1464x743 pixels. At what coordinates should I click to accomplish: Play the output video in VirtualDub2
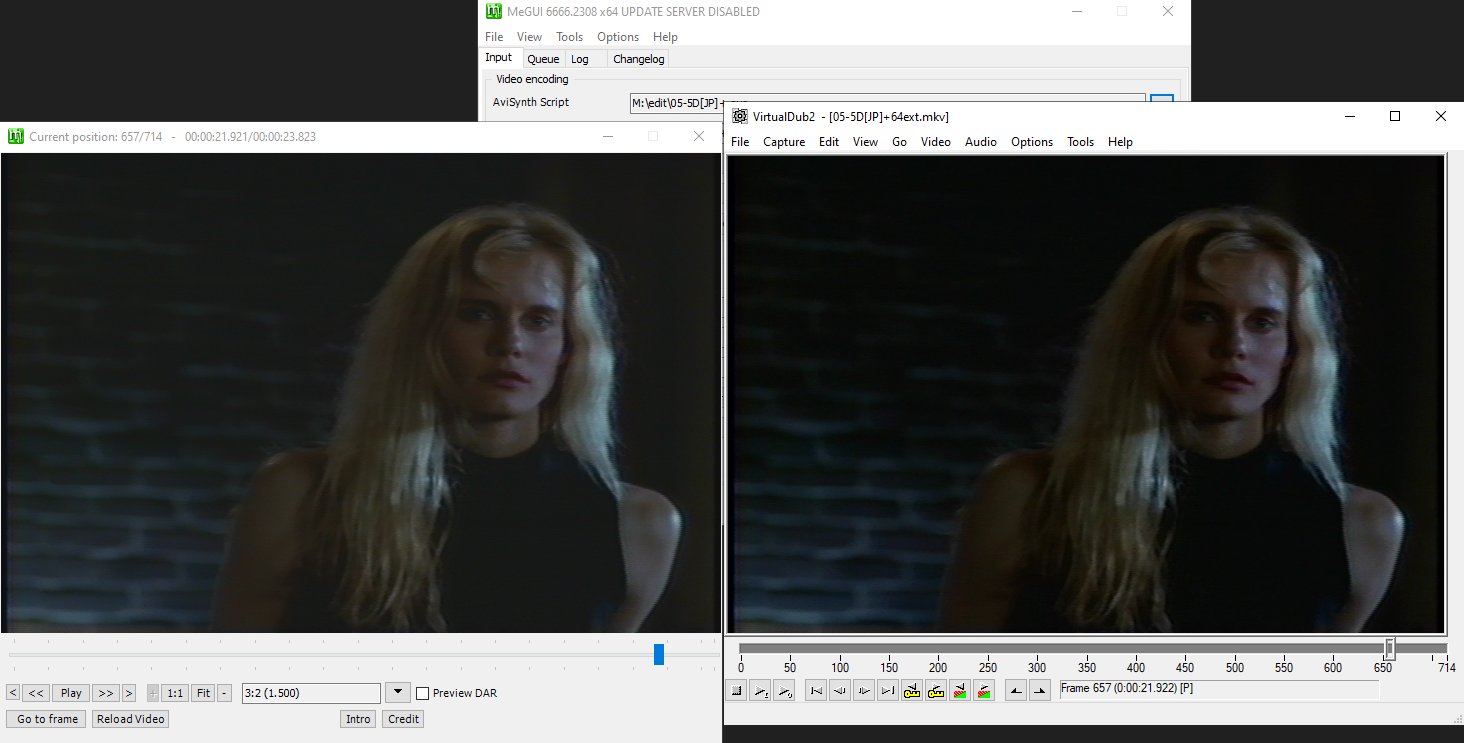[784, 690]
